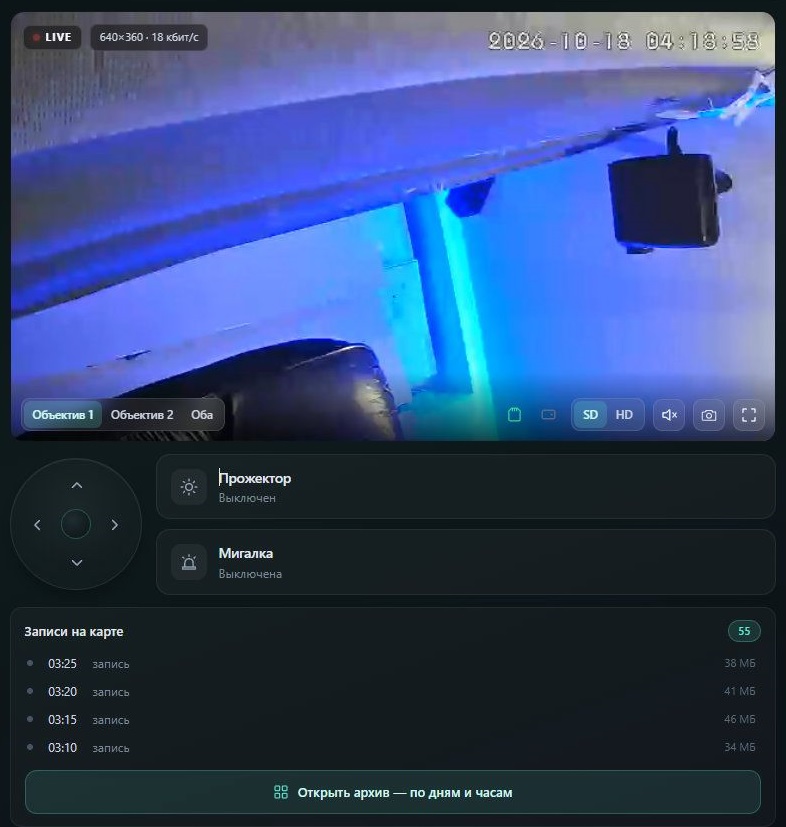Click the 38 МБ size value

pyautogui.click(x=740, y=663)
